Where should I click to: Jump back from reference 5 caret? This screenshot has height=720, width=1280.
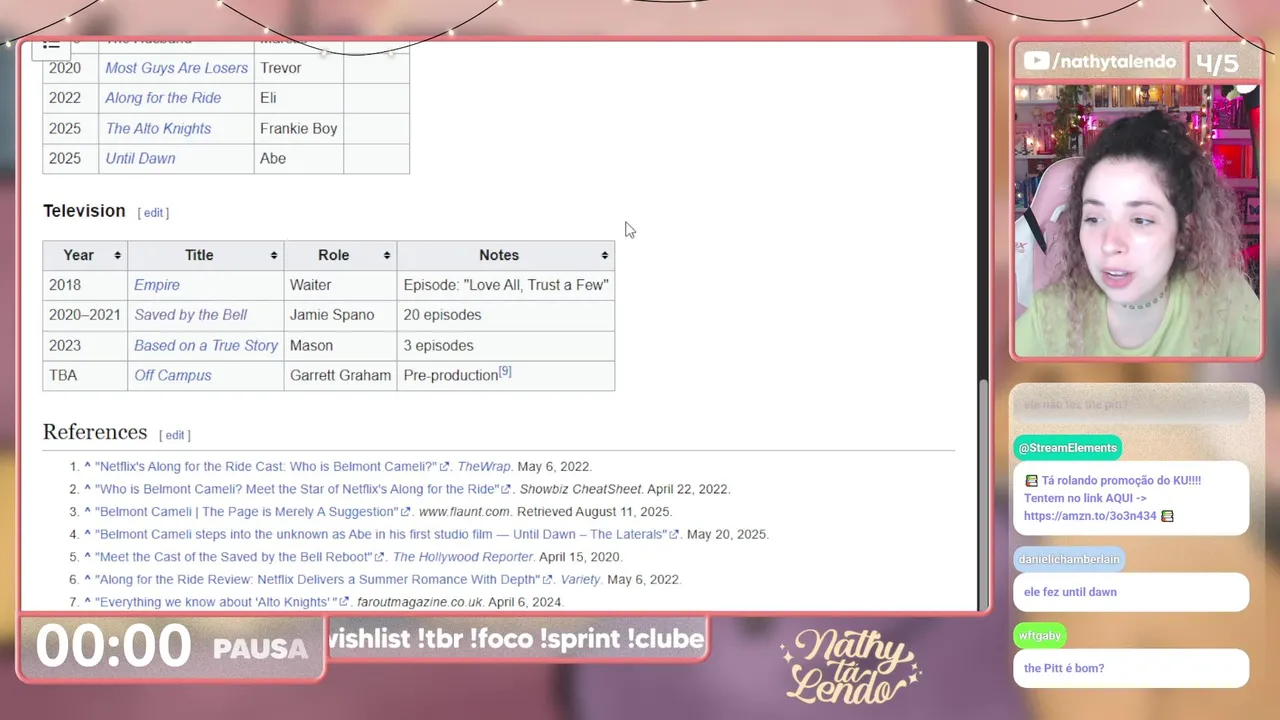(87, 557)
